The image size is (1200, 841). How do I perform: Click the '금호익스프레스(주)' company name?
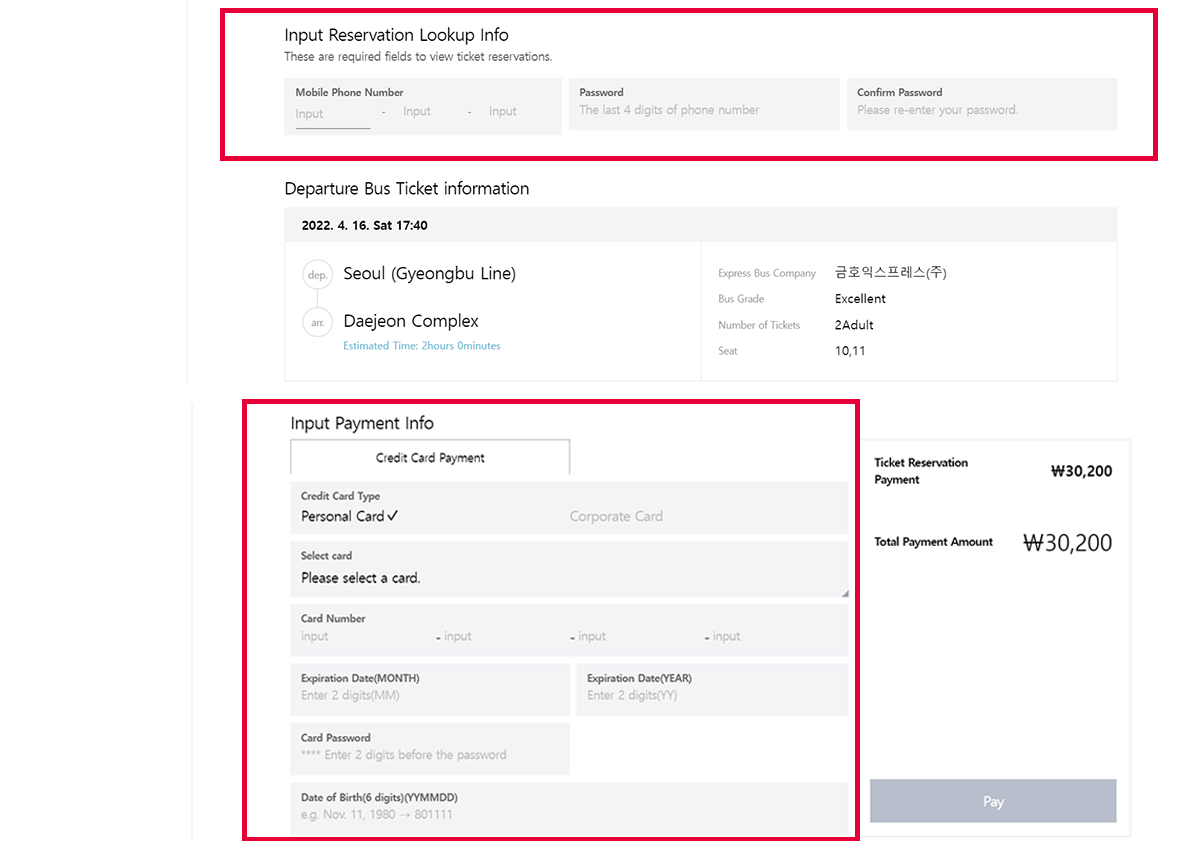890,272
